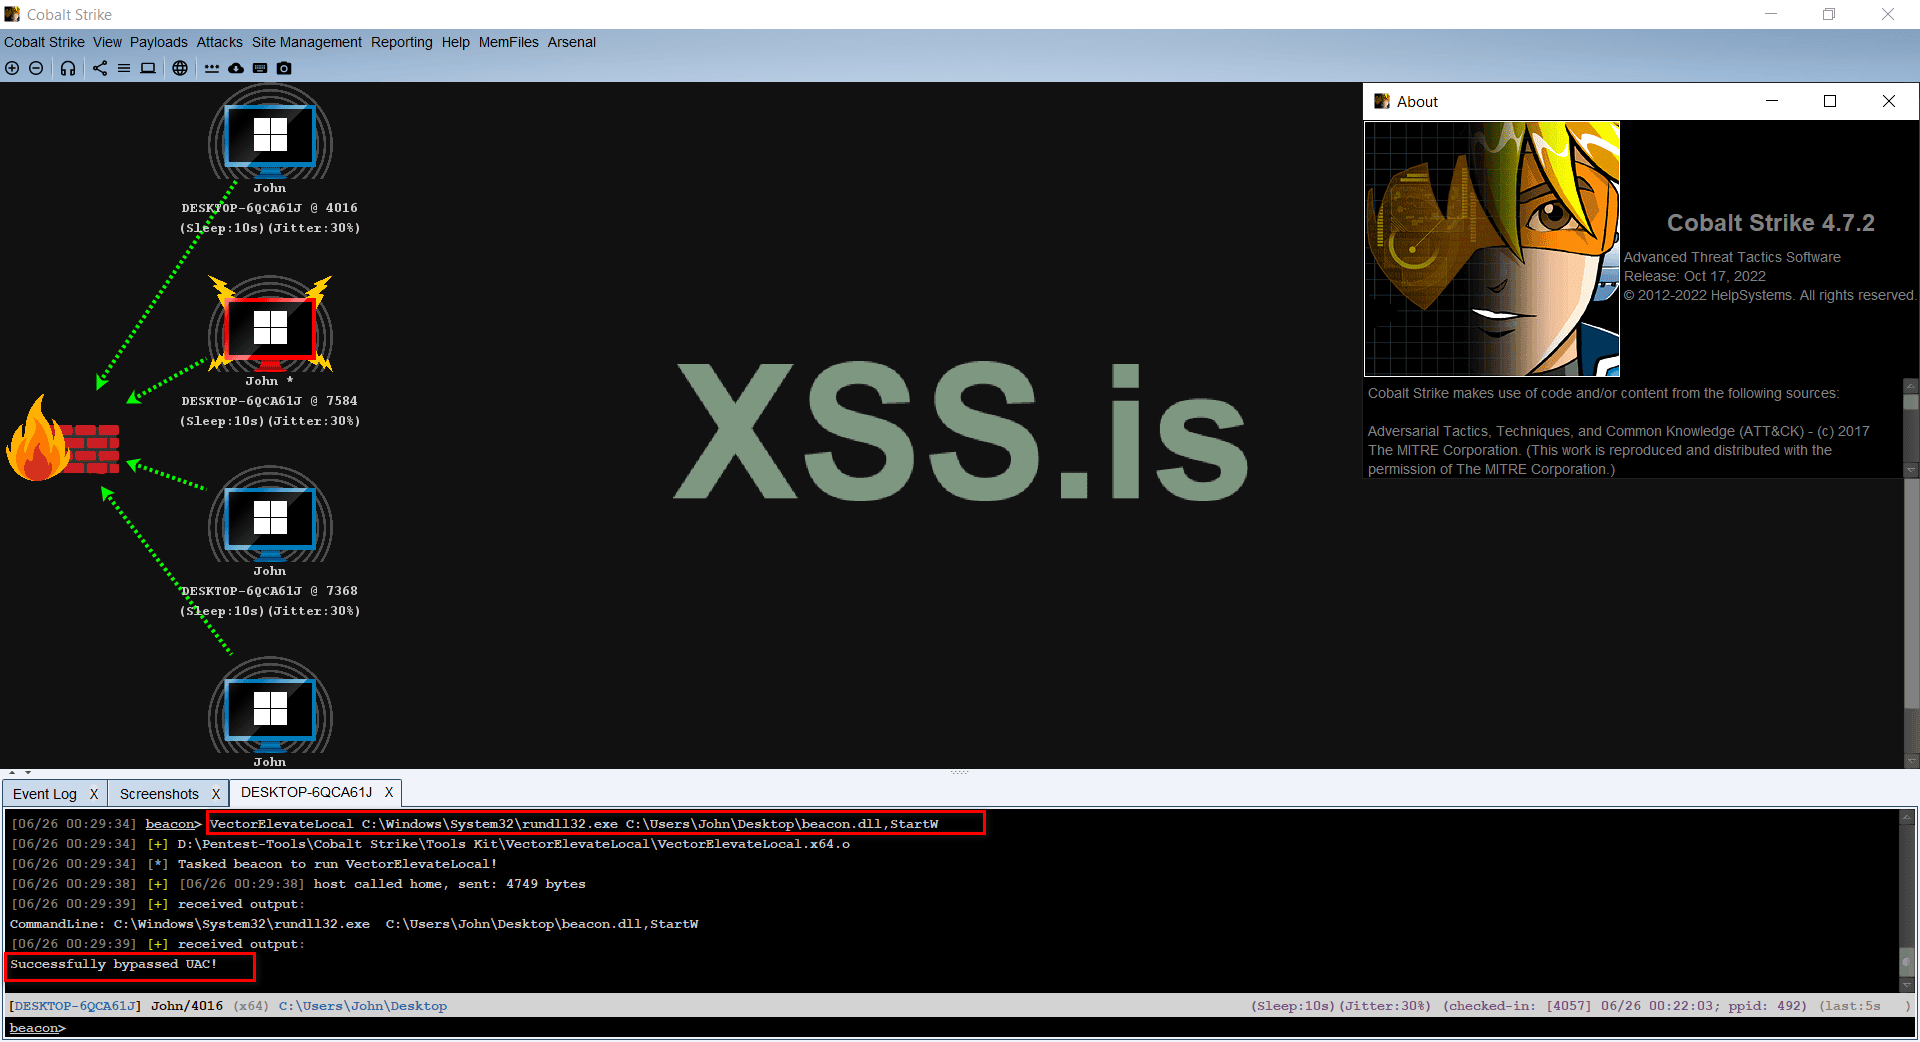Open the Attacks menu
Viewport: 1920px width, 1042px height.
tap(220, 42)
